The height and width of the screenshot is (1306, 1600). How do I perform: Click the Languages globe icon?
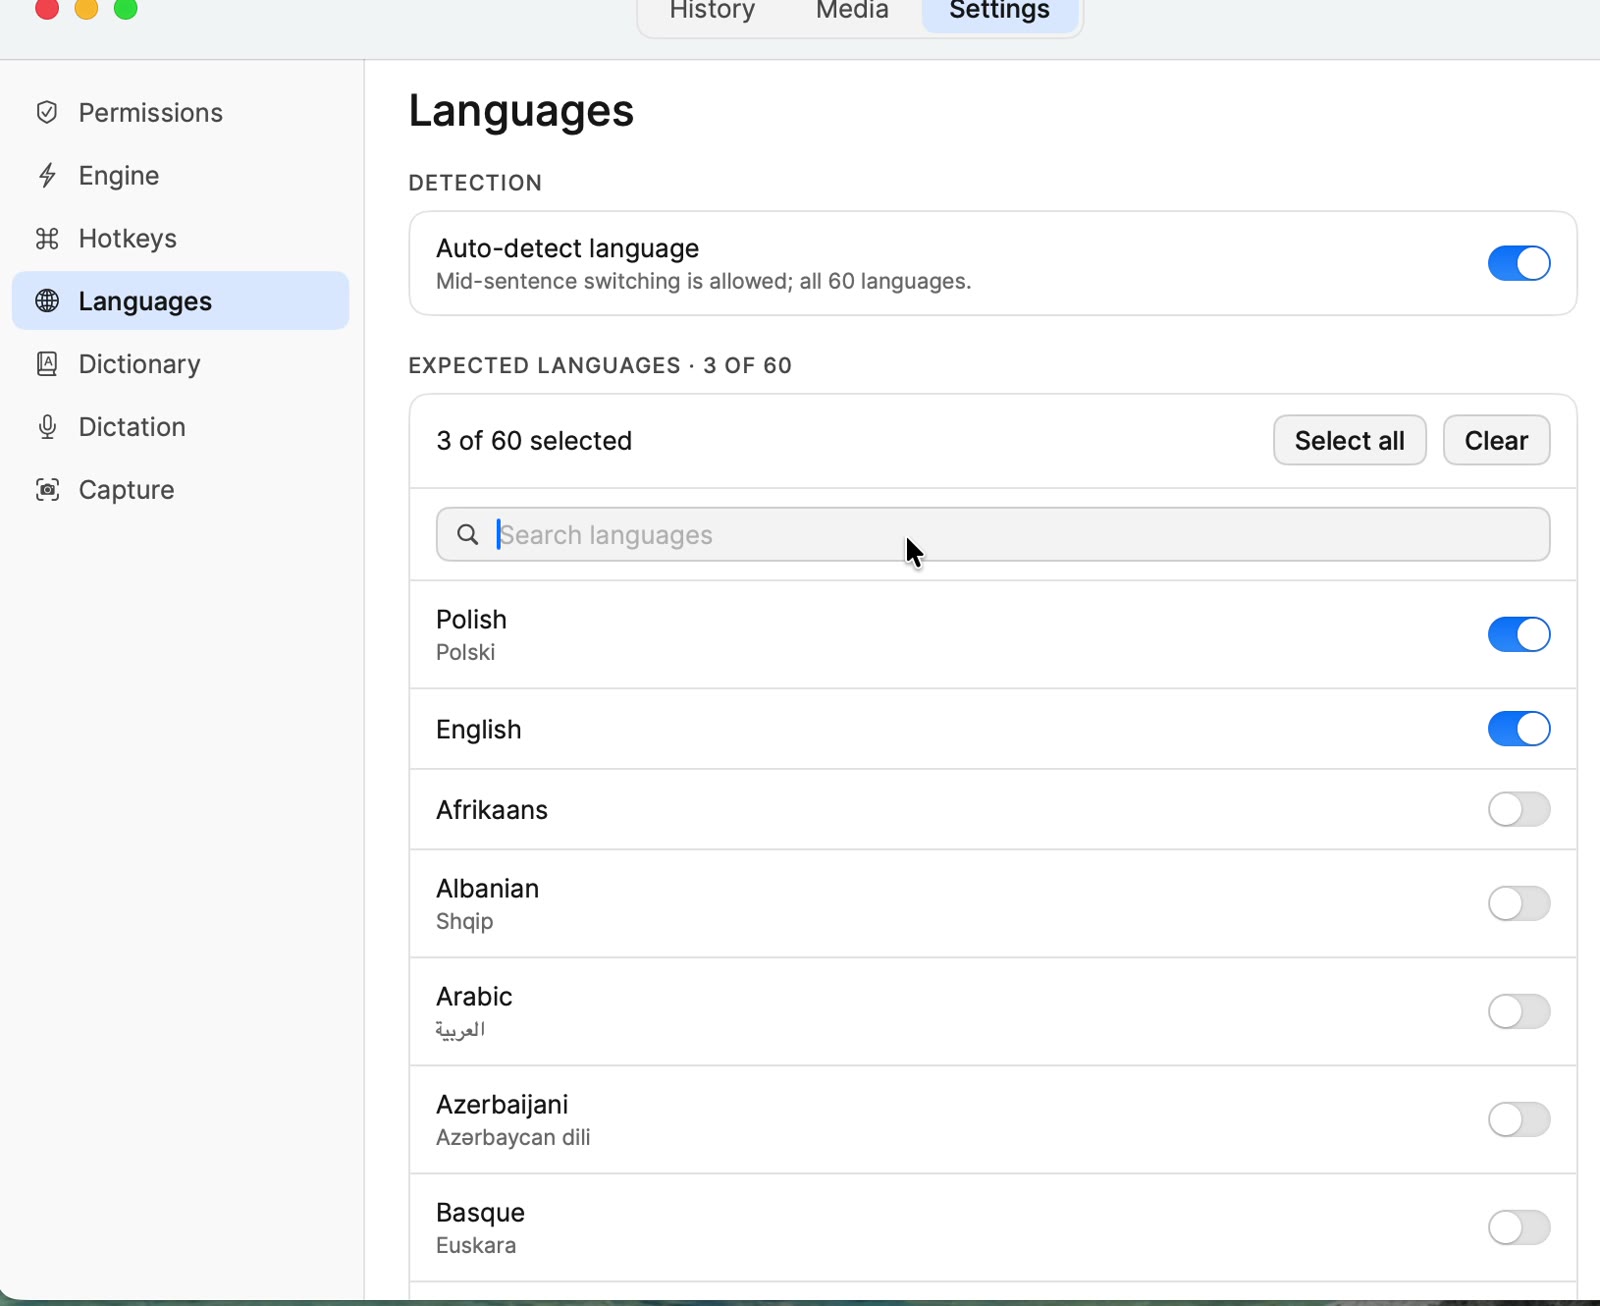coord(47,301)
